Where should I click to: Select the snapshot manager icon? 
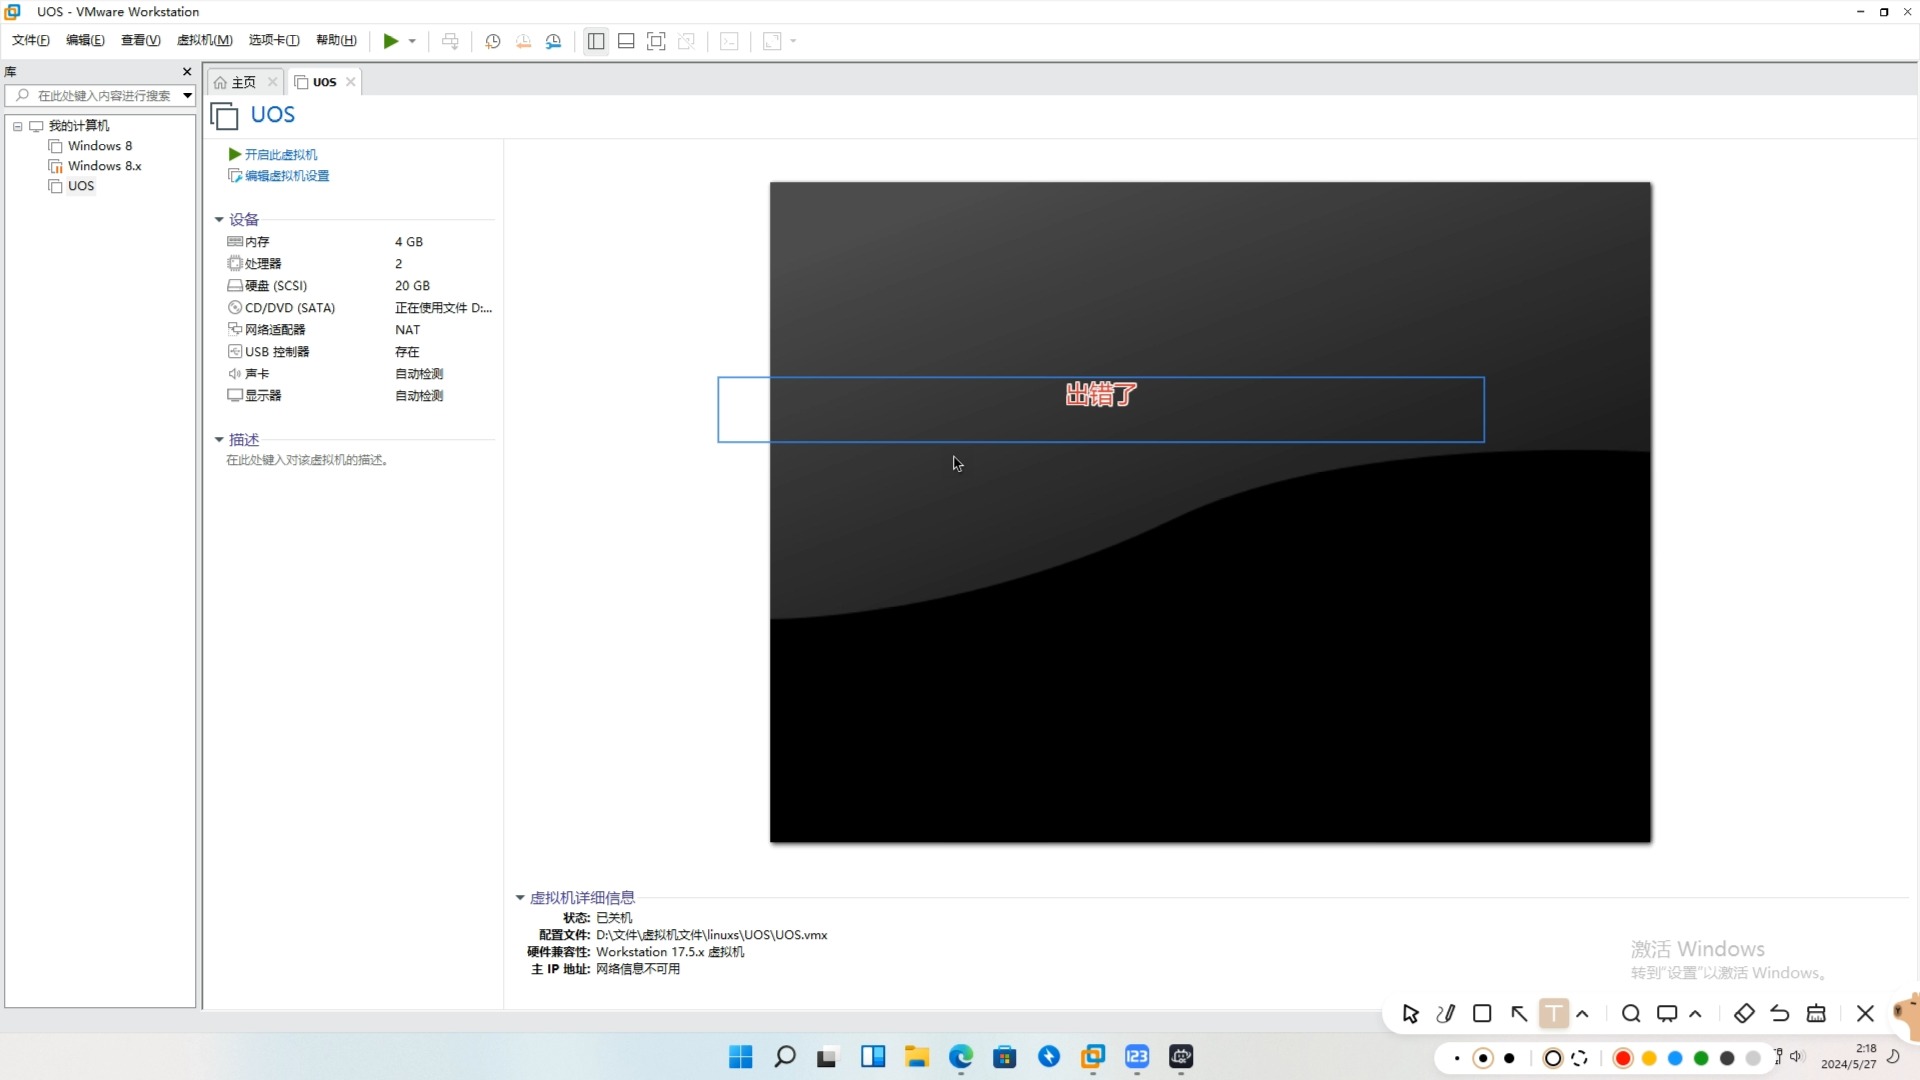point(554,41)
